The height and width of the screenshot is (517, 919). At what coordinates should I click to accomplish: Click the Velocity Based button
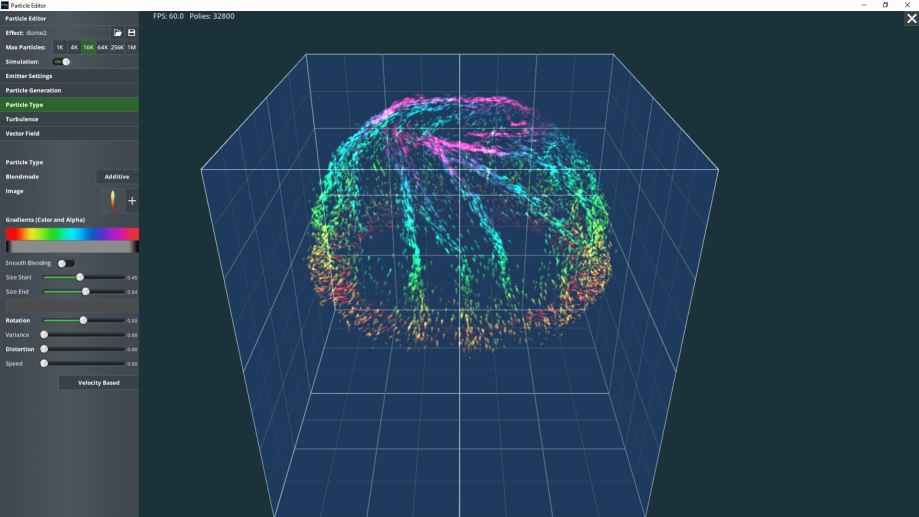pos(98,383)
